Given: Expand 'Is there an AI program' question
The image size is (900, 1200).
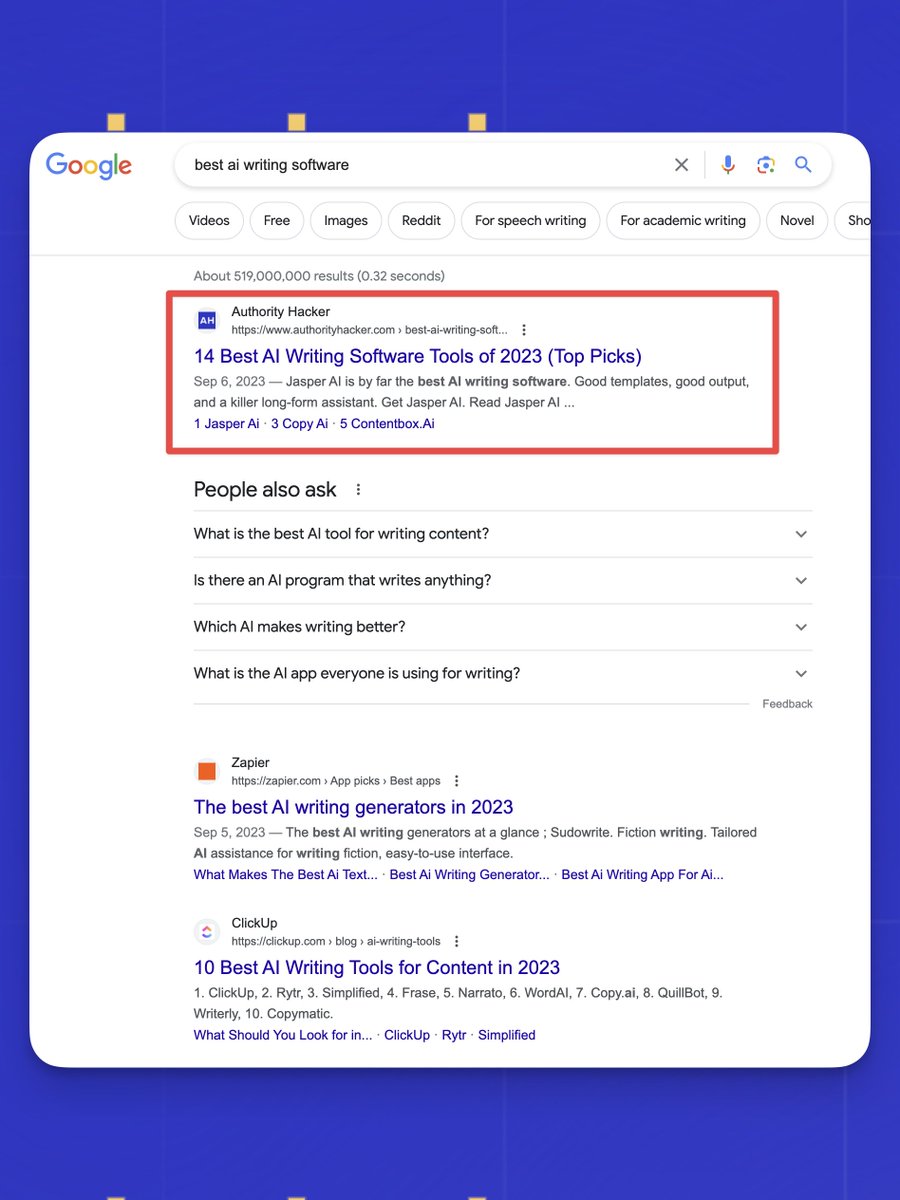Looking at the screenshot, I should (503, 581).
